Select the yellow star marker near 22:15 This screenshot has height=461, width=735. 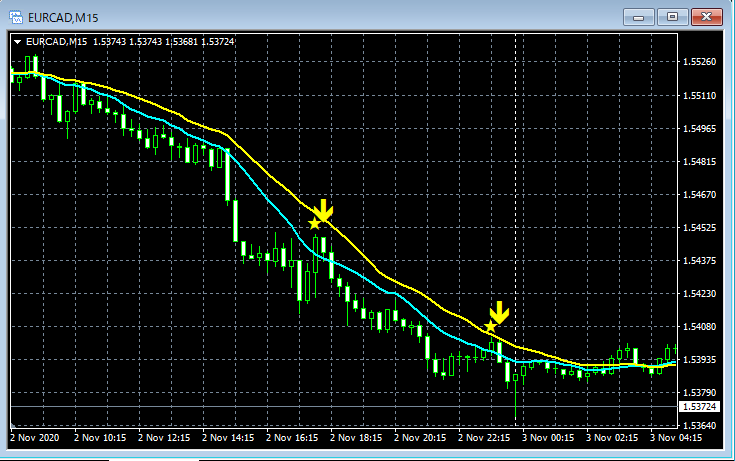coord(490,326)
